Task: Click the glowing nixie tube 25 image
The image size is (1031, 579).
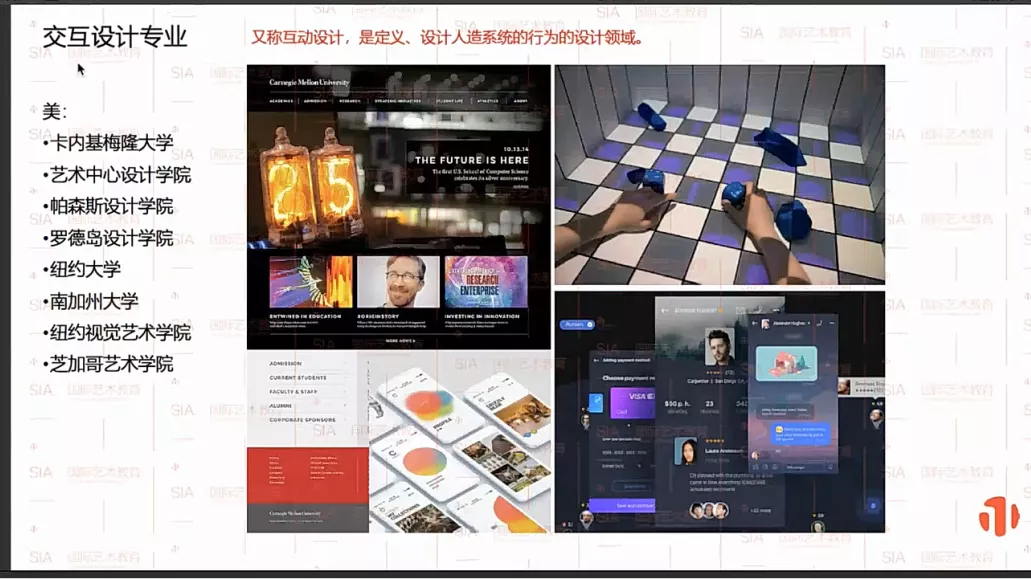Action: tap(313, 186)
